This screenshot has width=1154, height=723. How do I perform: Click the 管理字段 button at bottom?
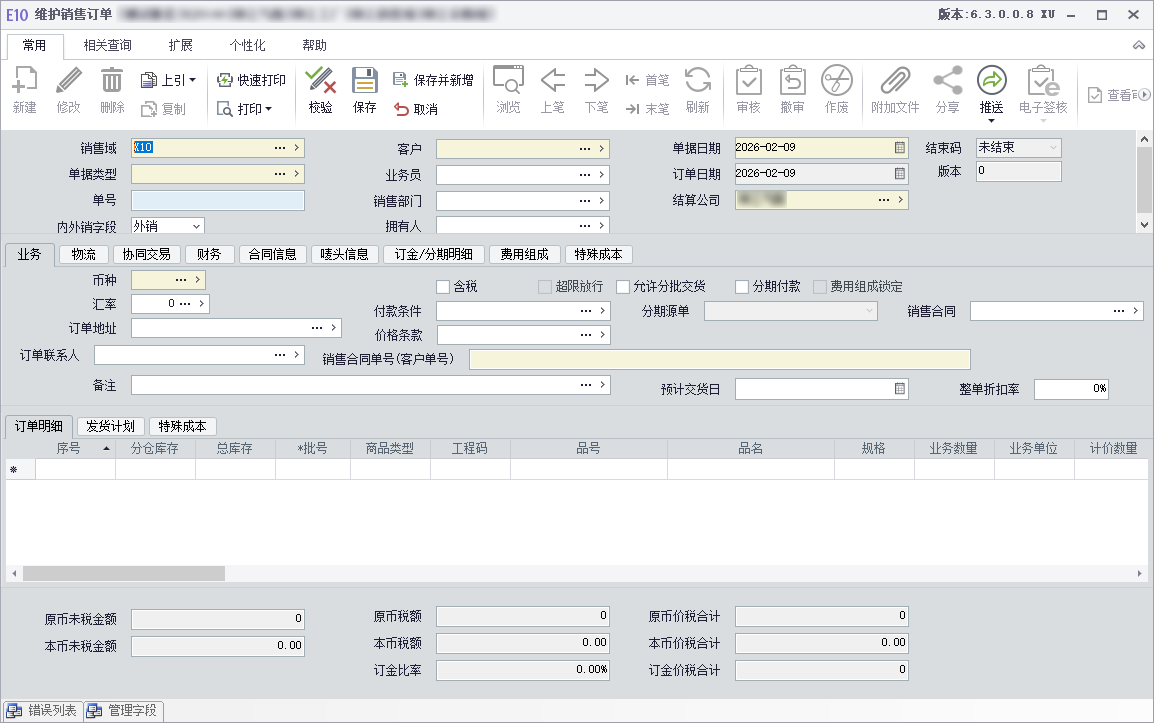[x=123, y=711]
